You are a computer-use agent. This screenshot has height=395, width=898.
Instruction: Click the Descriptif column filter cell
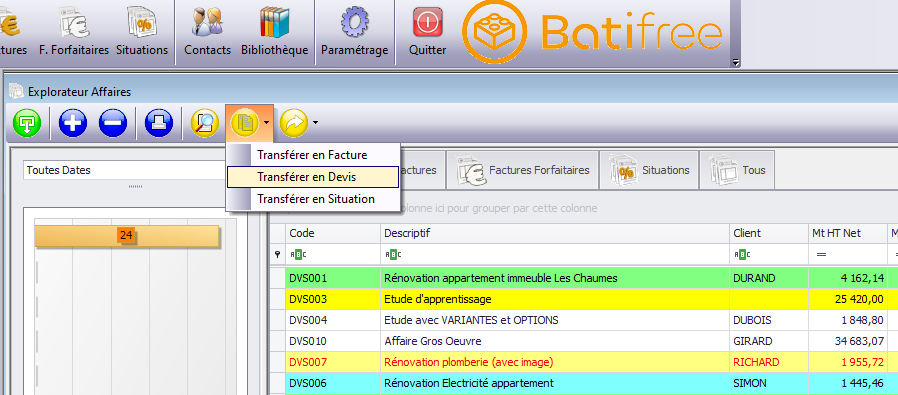coord(555,254)
